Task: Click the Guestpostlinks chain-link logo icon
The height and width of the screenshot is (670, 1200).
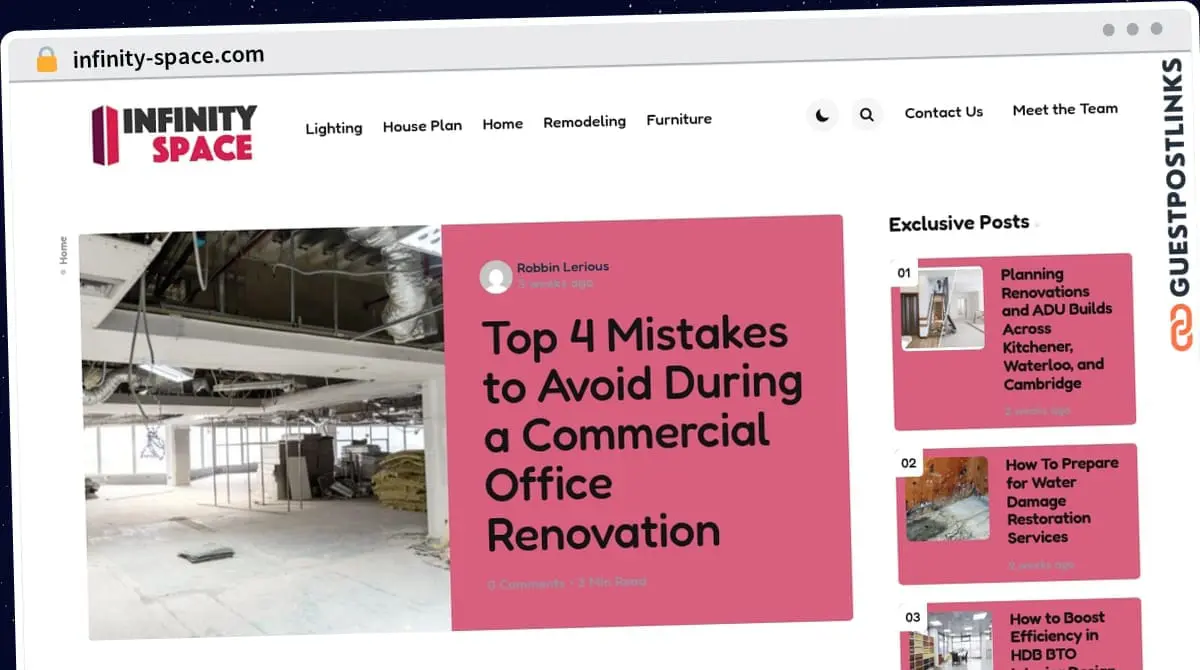Action: (x=1182, y=328)
